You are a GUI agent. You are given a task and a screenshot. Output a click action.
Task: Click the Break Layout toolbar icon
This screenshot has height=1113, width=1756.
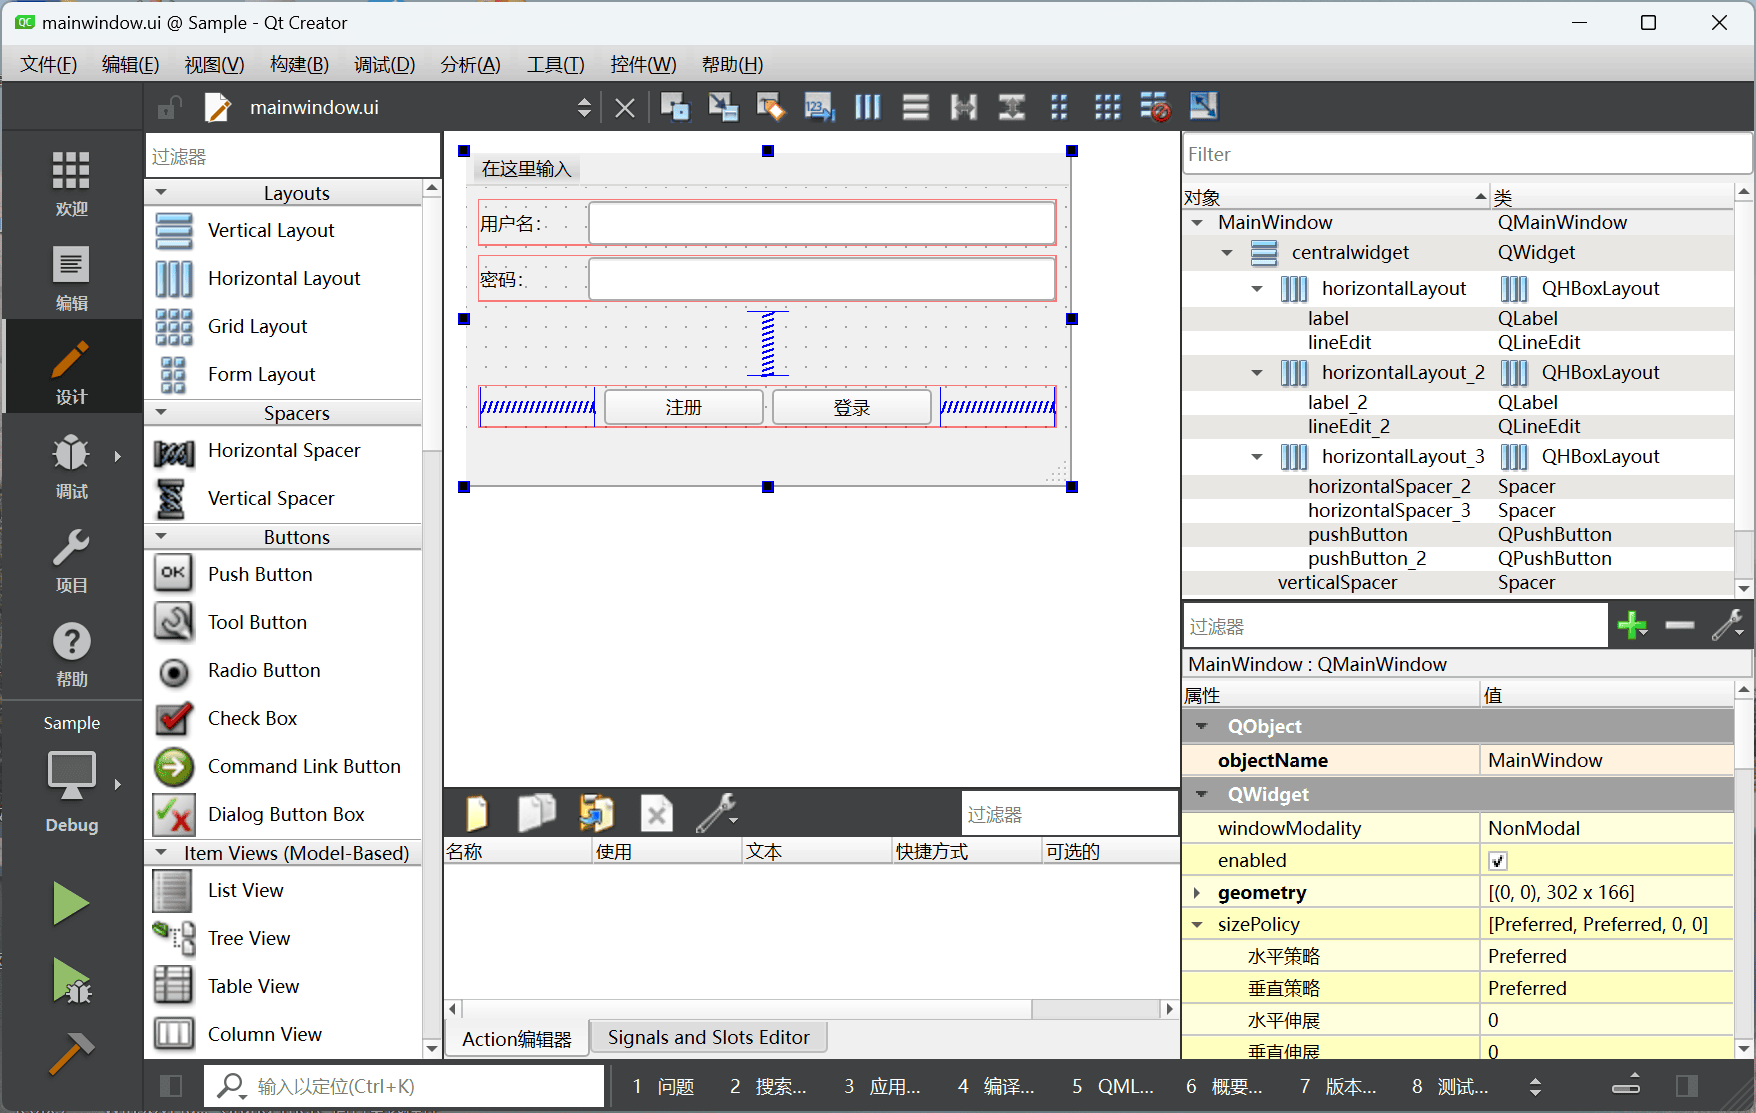coord(1155,107)
